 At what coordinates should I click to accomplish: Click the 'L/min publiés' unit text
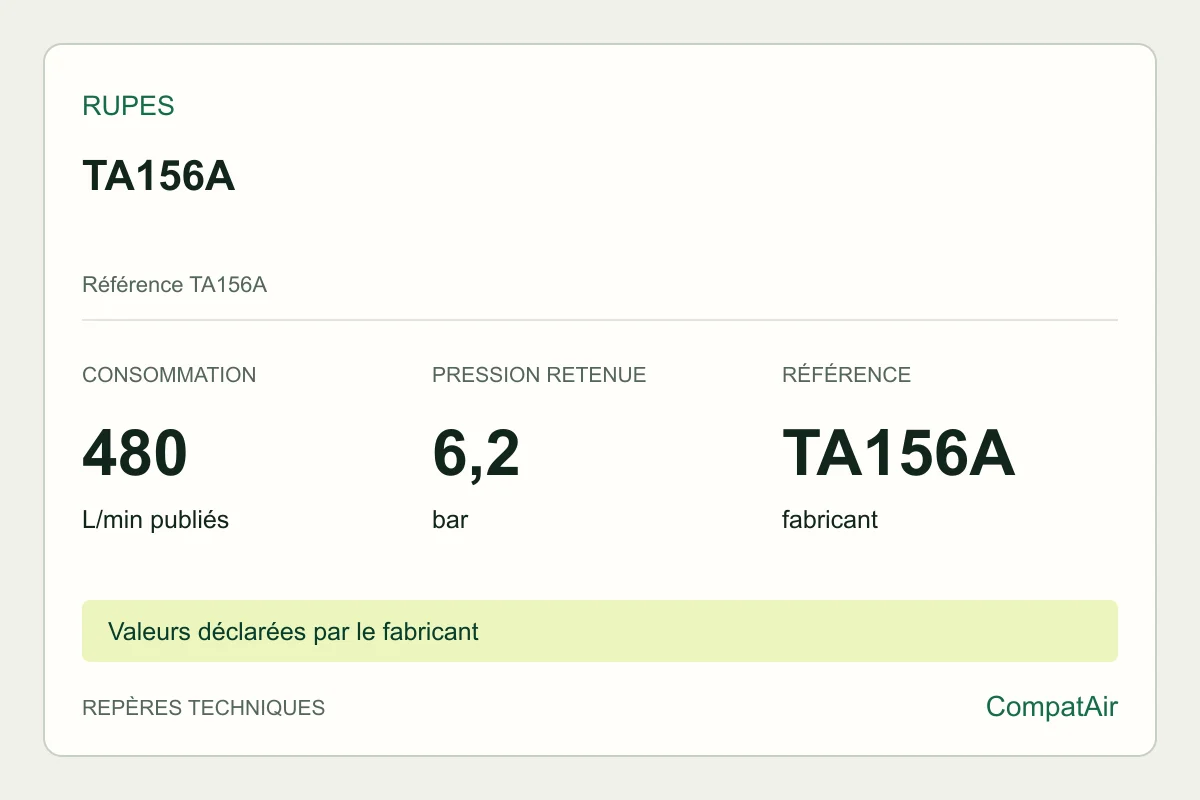[x=155, y=520]
